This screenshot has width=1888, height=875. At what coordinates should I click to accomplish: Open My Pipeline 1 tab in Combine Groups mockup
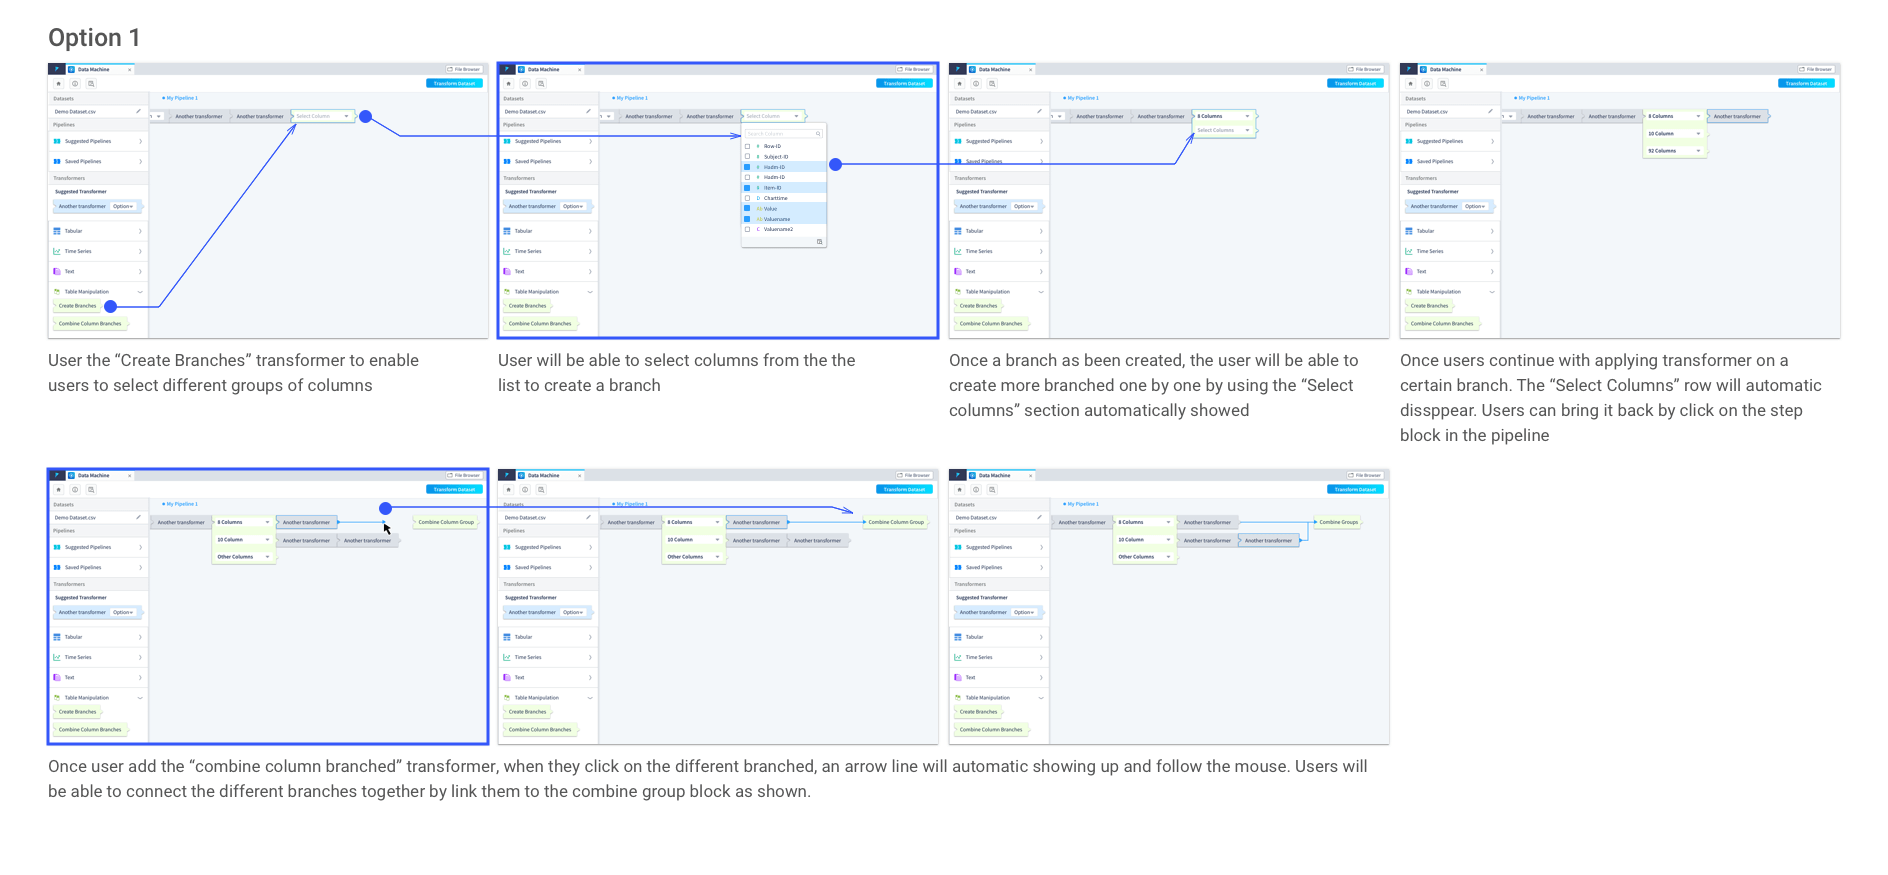click(x=1082, y=504)
